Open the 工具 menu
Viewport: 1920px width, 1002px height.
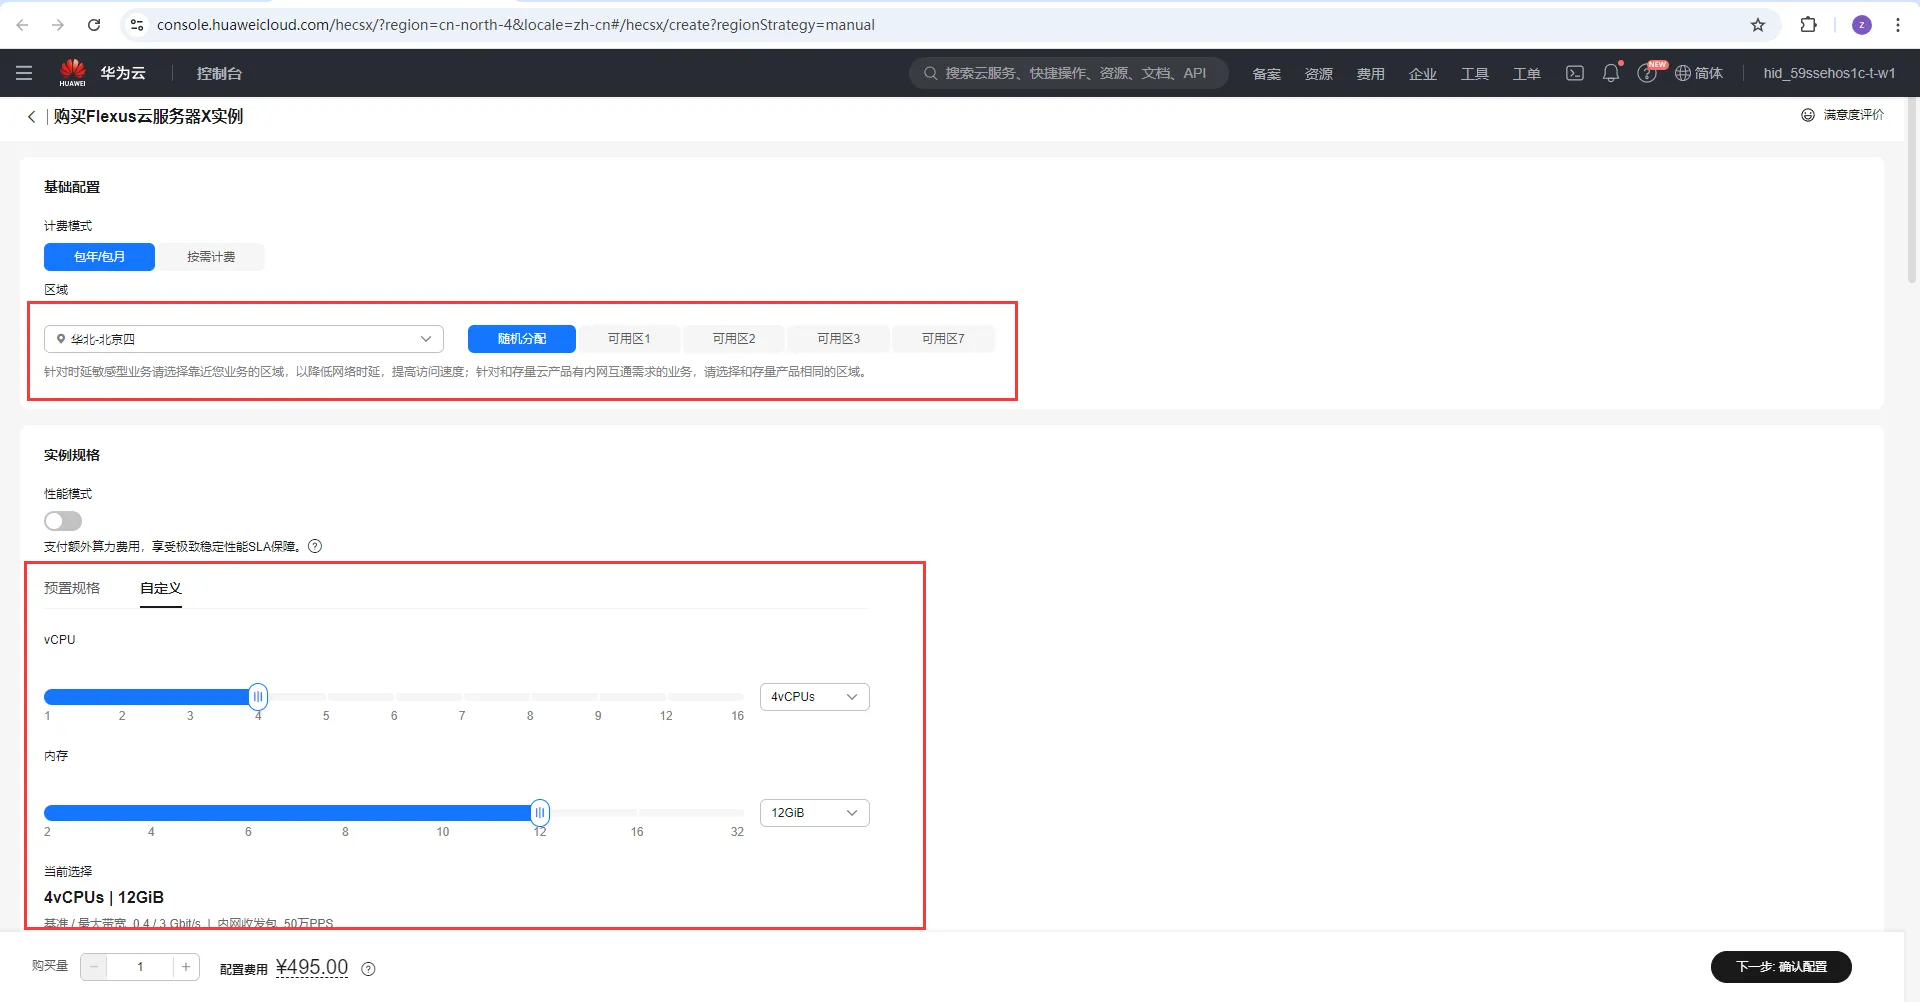(x=1475, y=74)
